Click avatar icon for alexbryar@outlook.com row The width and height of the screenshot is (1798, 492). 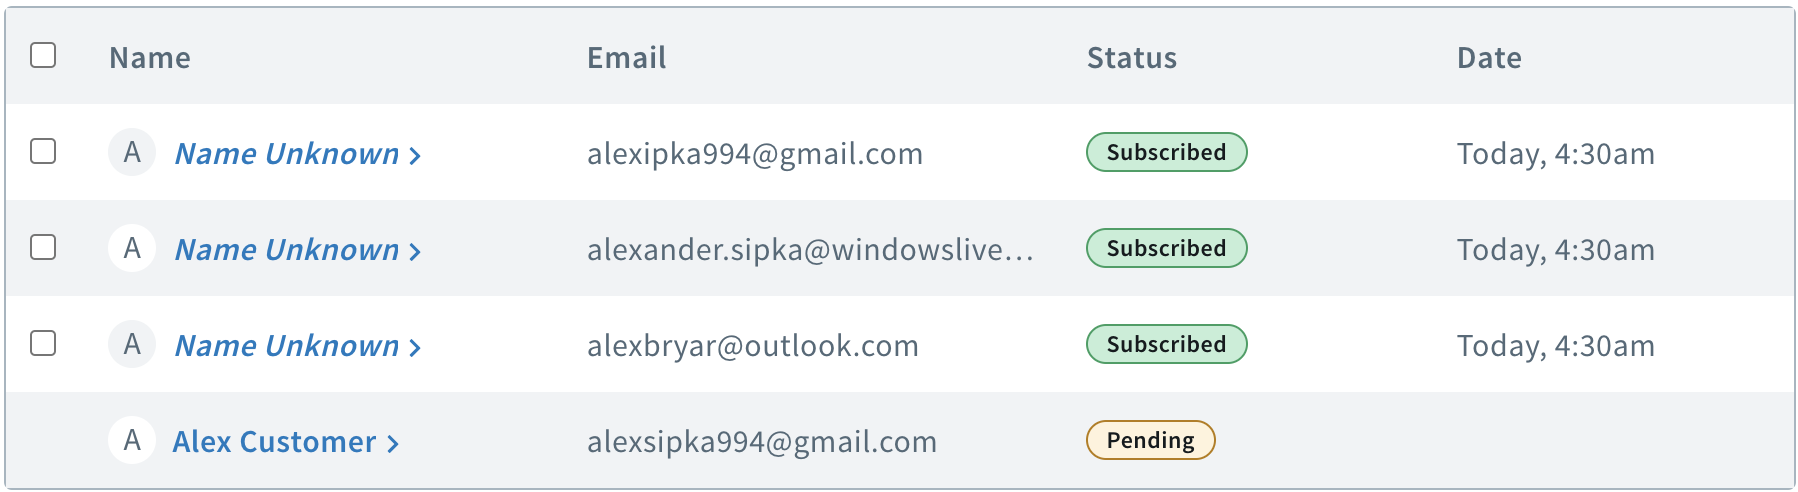tap(132, 345)
